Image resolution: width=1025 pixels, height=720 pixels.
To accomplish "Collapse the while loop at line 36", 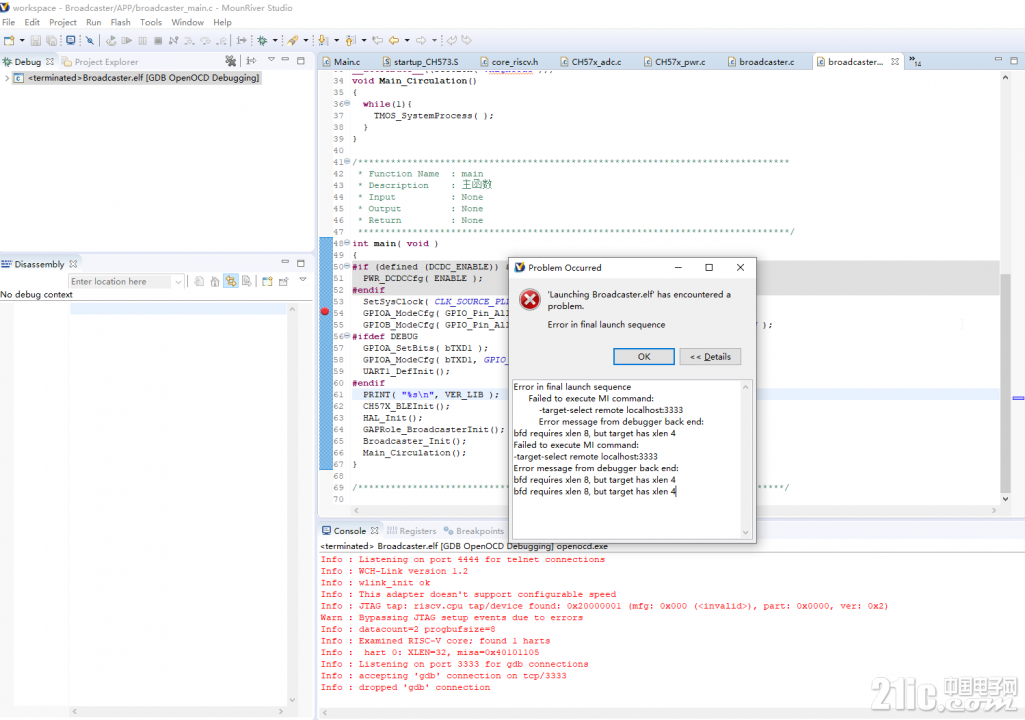I will 347,103.
